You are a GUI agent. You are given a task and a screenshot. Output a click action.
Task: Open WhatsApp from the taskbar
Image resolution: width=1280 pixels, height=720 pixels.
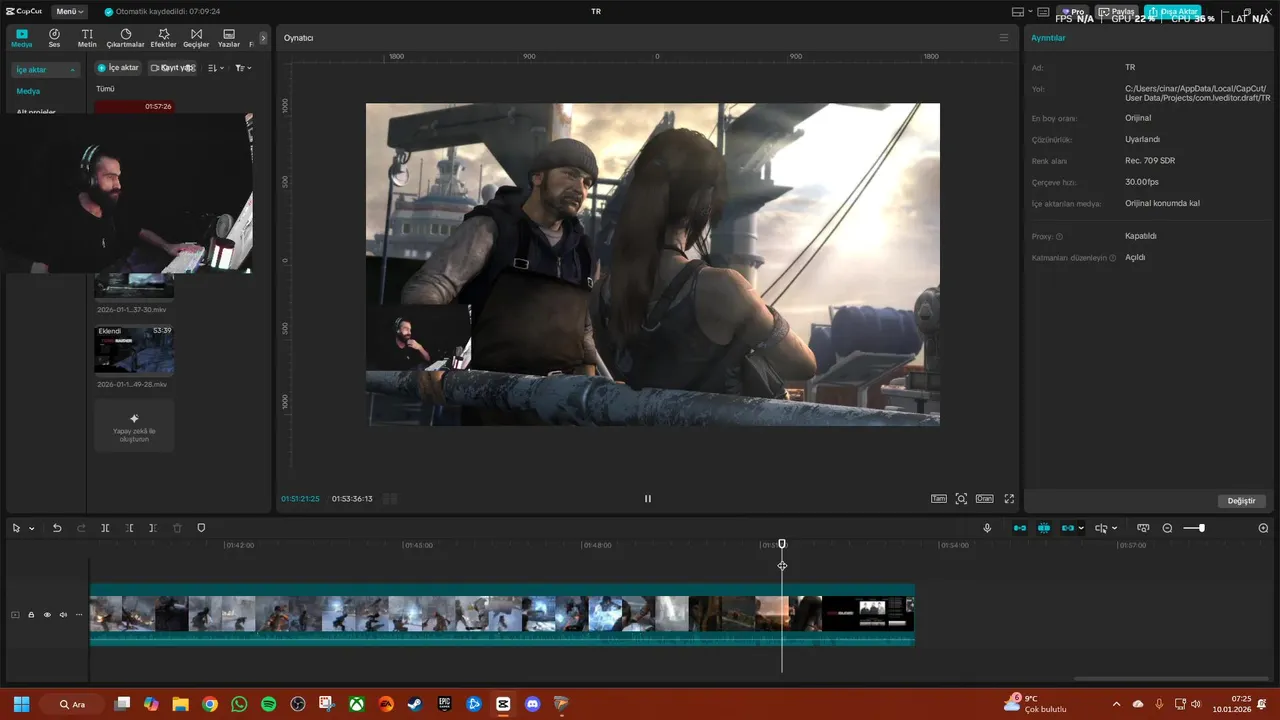click(x=239, y=704)
